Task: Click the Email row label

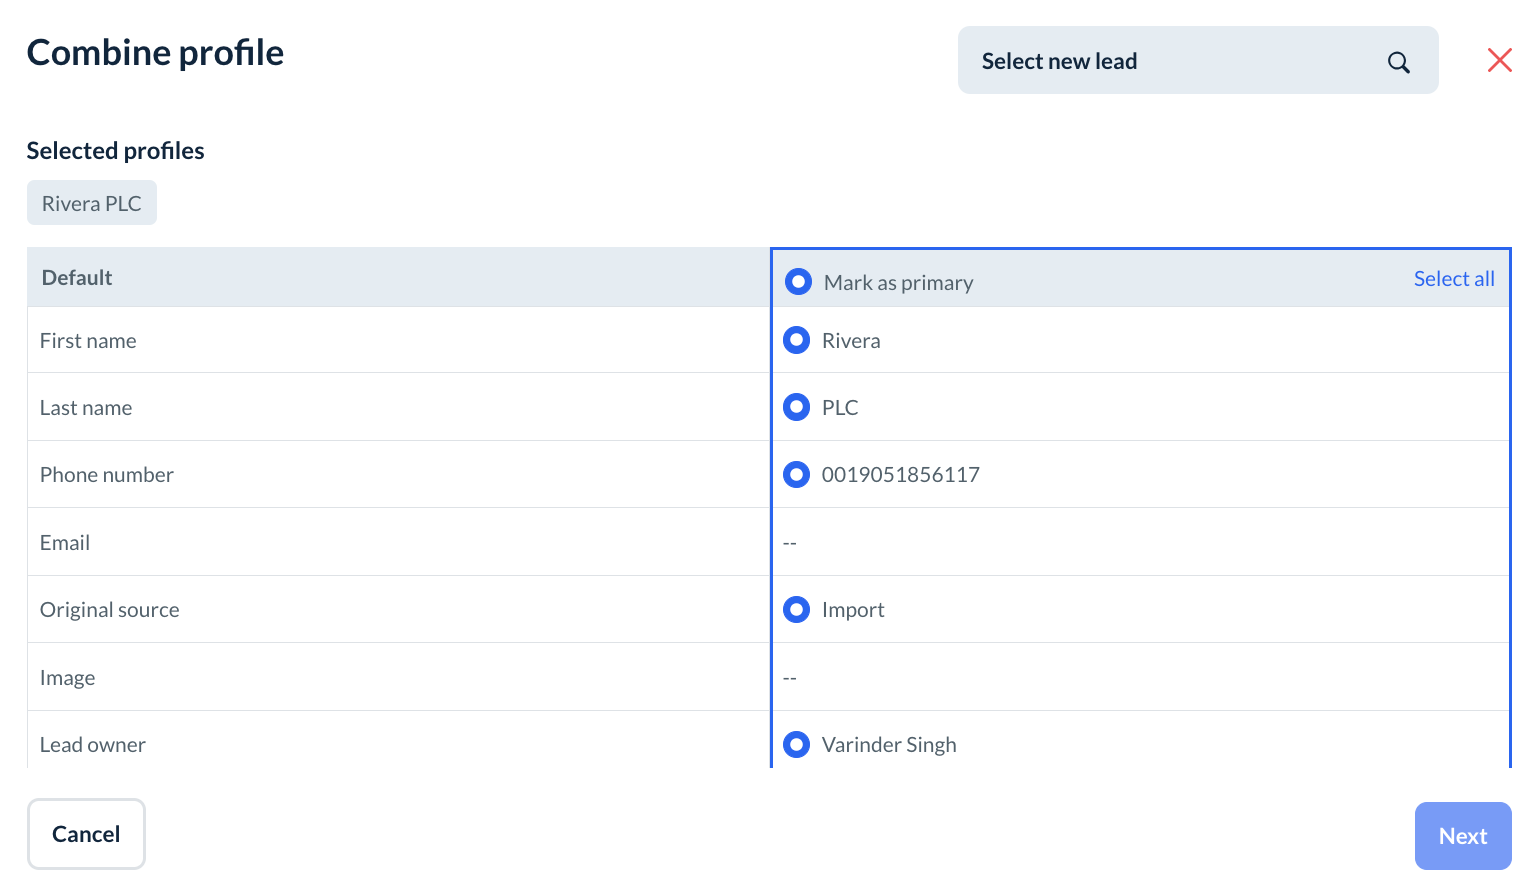Action: pyautogui.click(x=65, y=543)
